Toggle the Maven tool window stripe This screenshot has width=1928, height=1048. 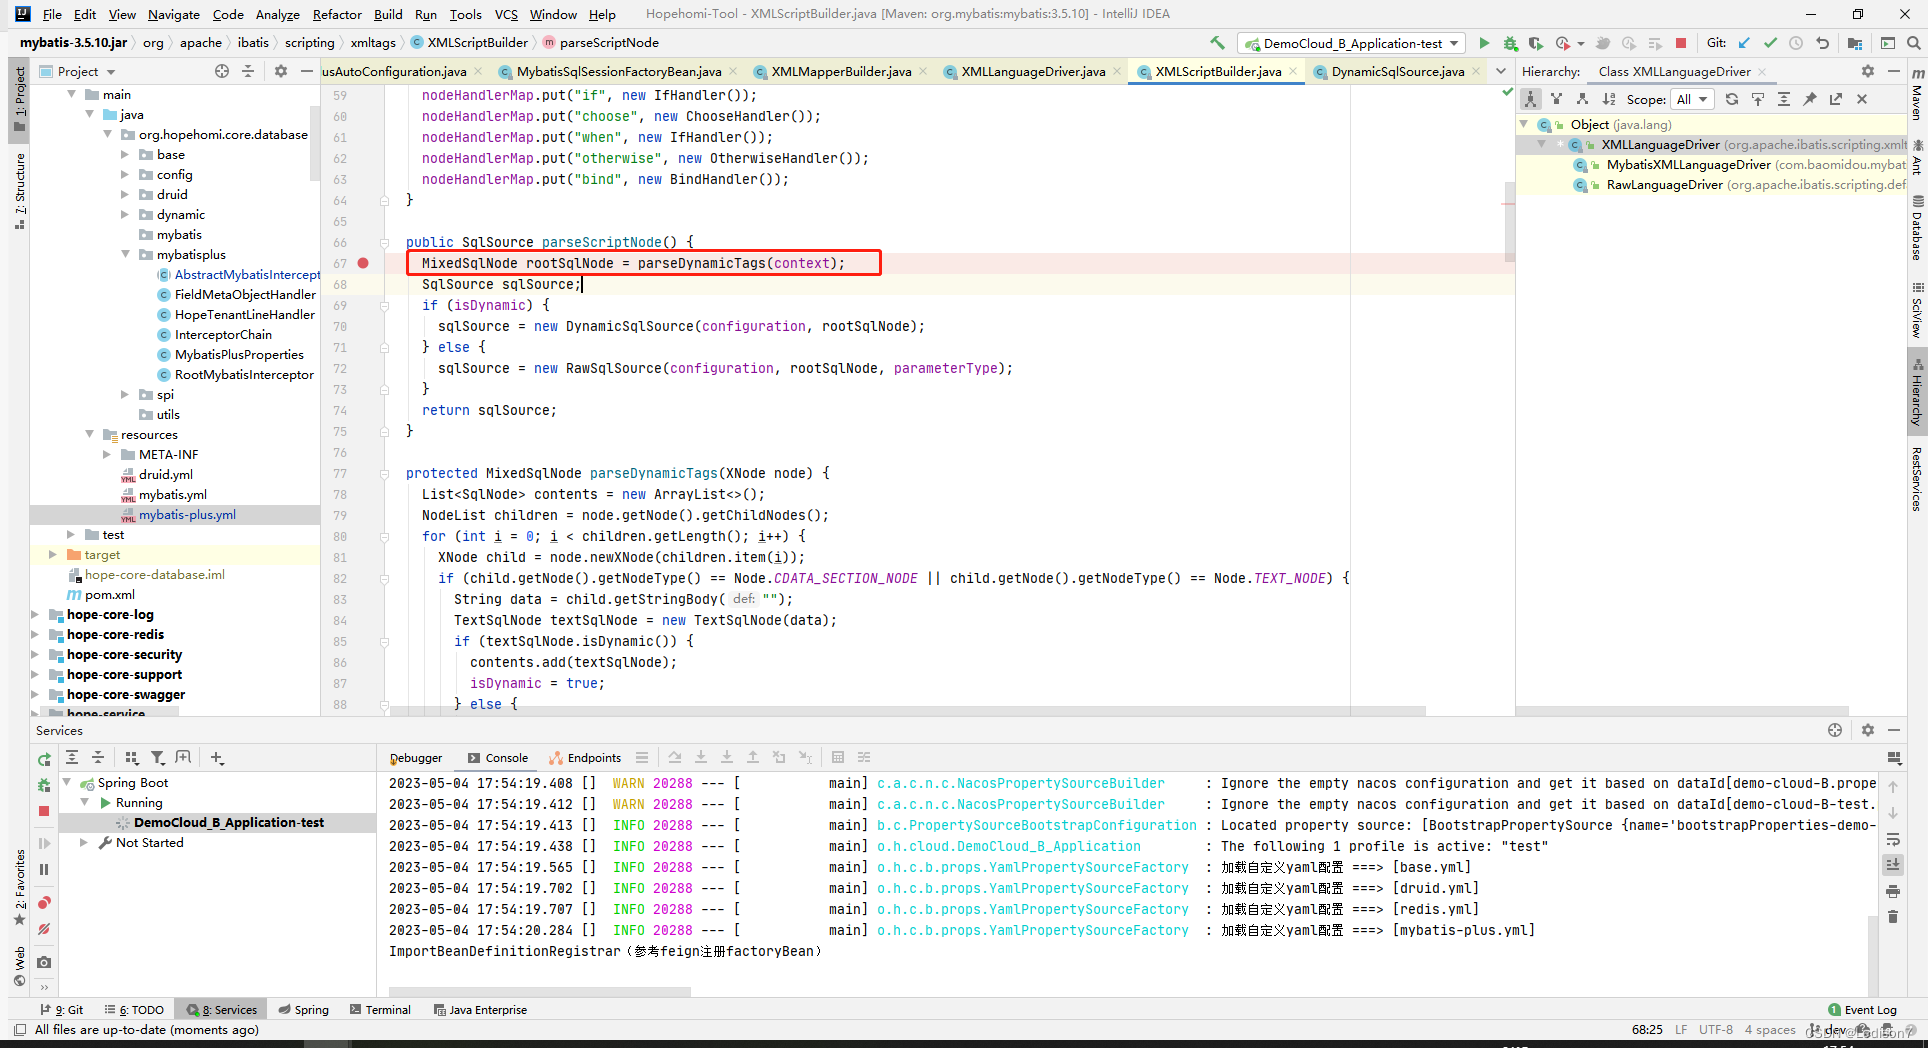1917,94
